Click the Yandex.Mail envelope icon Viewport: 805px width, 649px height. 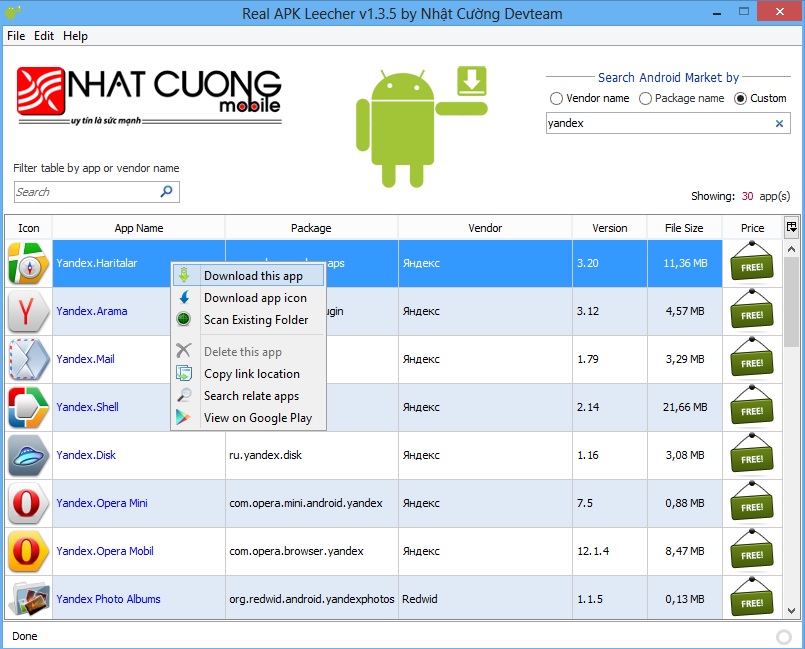29,359
